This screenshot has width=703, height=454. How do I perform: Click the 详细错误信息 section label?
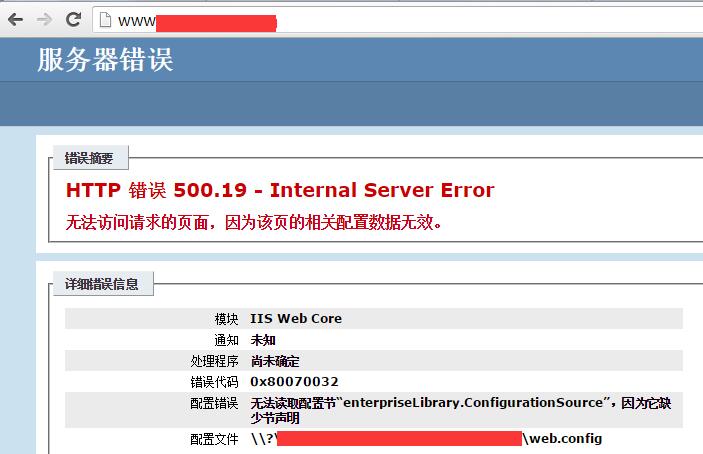click(102, 284)
